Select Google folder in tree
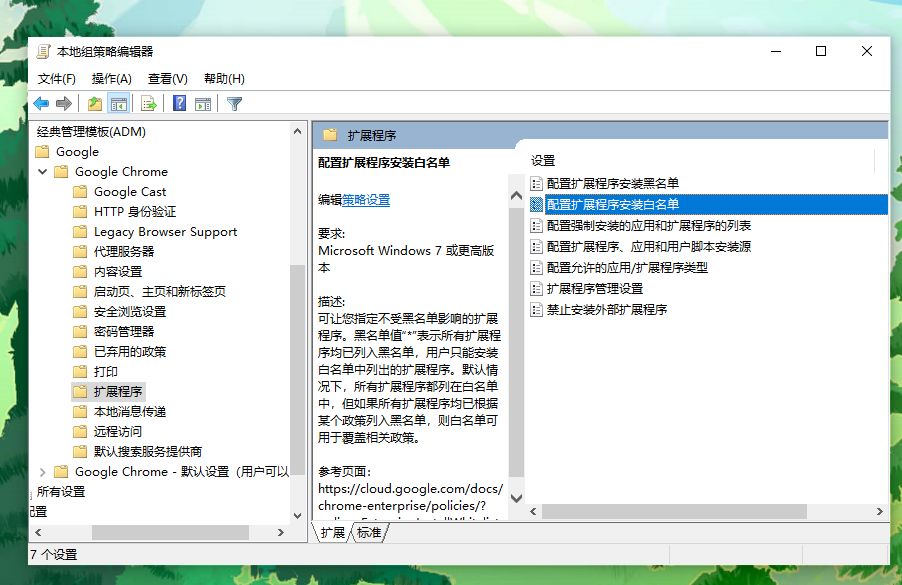 [77, 152]
